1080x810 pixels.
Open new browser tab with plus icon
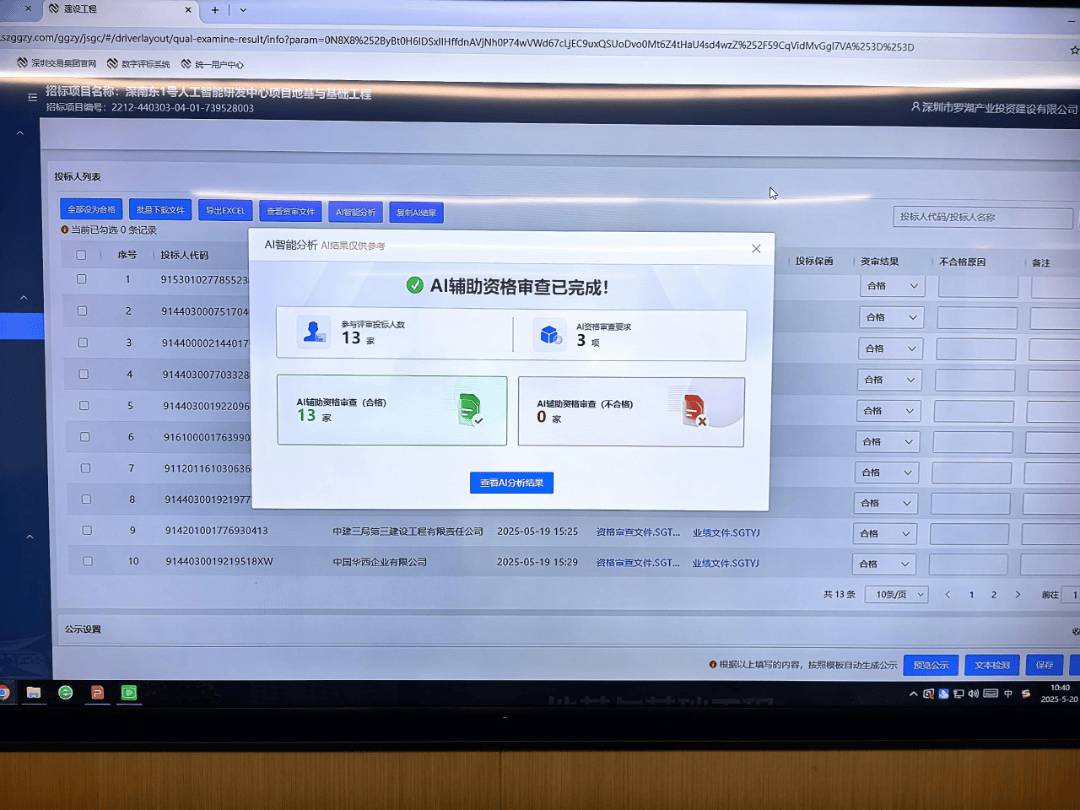click(x=214, y=10)
